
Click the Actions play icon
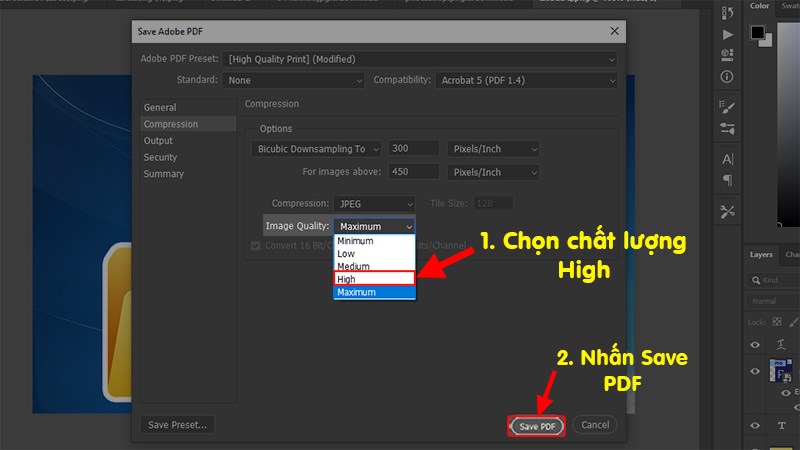point(727,34)
